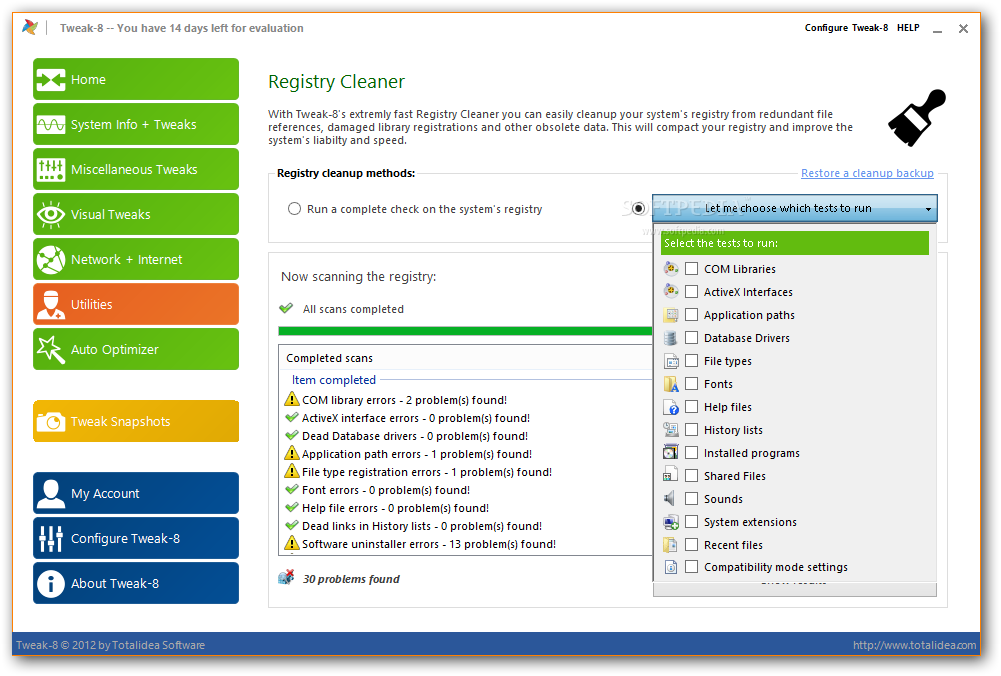Image resolution: width=1001 pixels, height=676 pixels.
Task: Click the Database Drivers icon
Action: click(x=671, y=338)
